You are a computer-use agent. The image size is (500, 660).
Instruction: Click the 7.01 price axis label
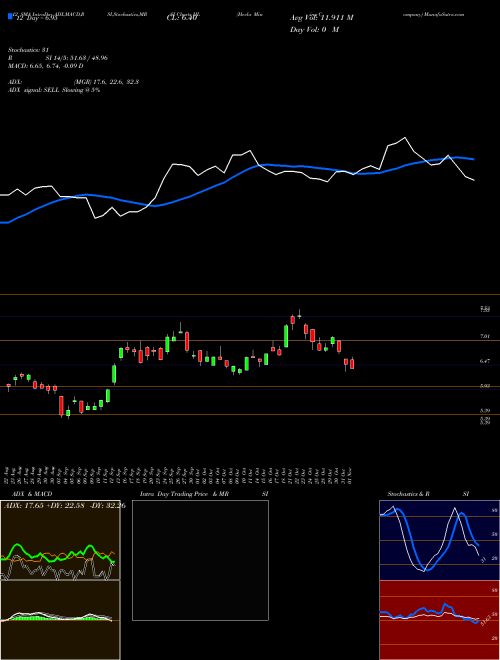click(485, 336)
